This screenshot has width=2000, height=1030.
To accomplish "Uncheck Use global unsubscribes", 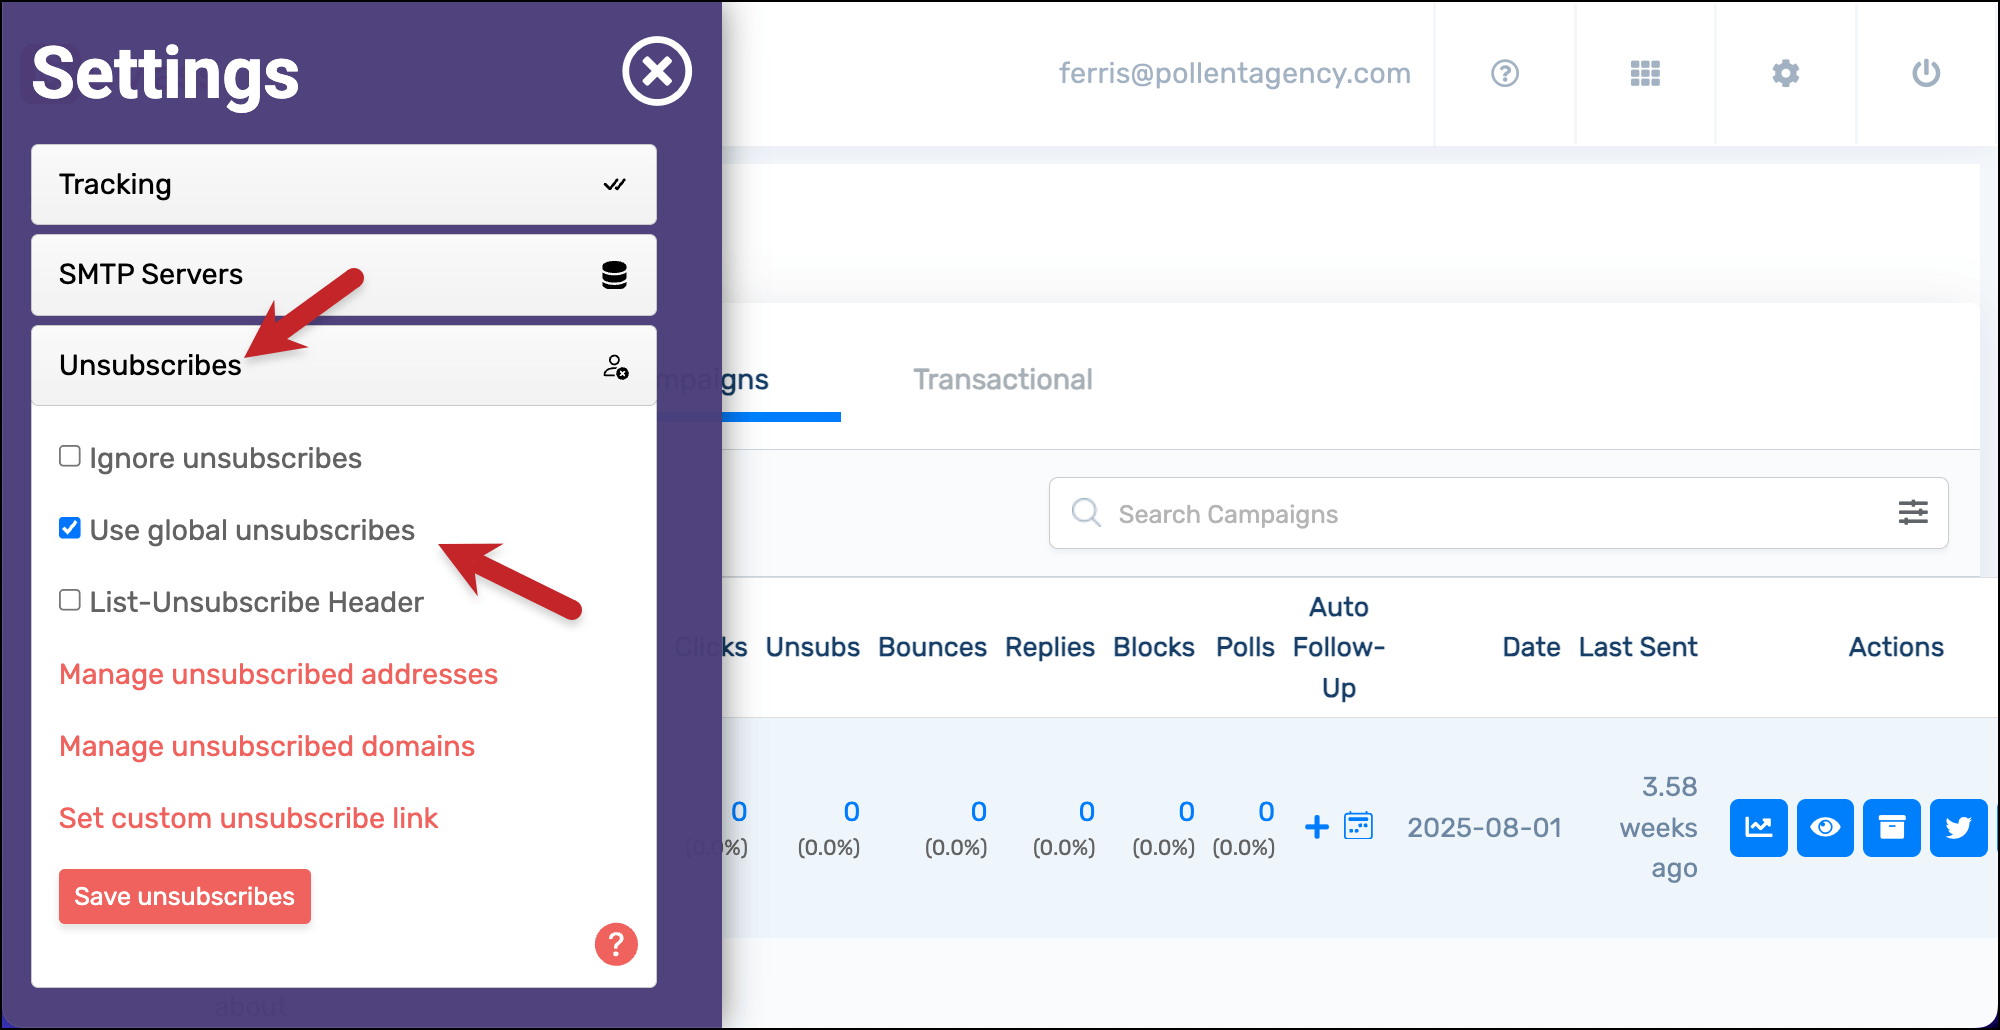I will (x=70, y=529).
